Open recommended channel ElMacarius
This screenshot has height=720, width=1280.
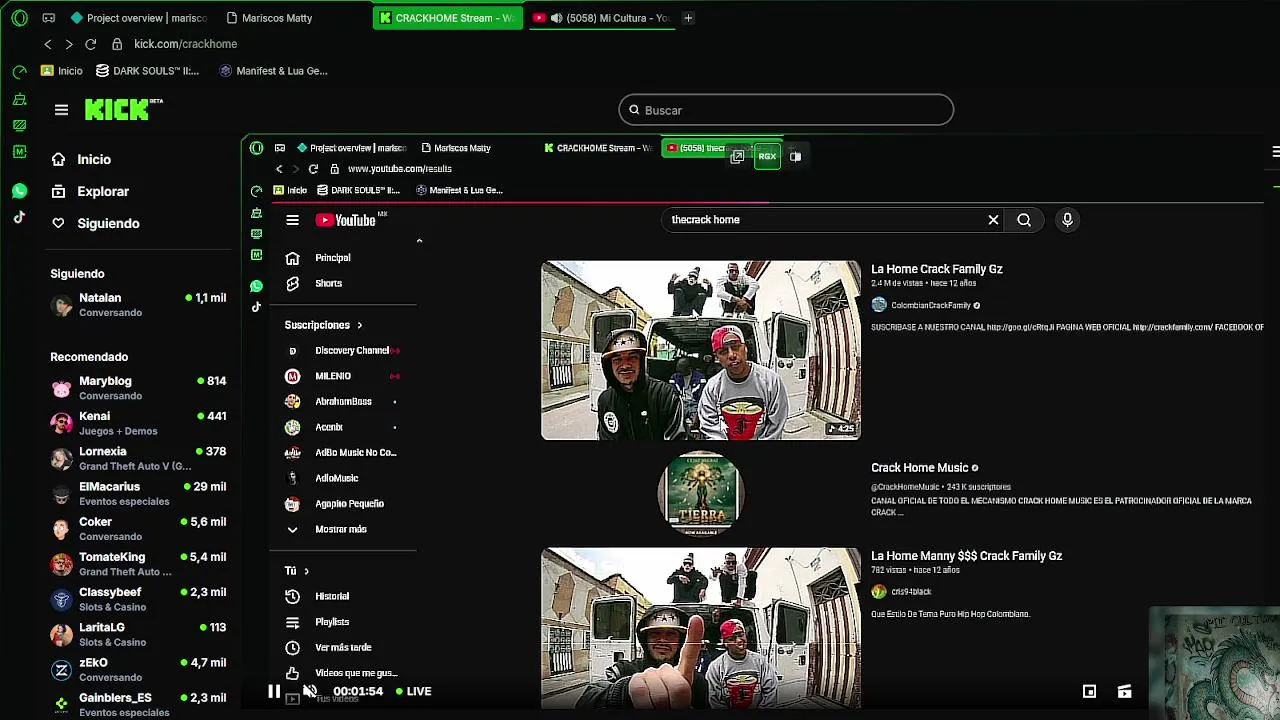[x=138, y=493]
